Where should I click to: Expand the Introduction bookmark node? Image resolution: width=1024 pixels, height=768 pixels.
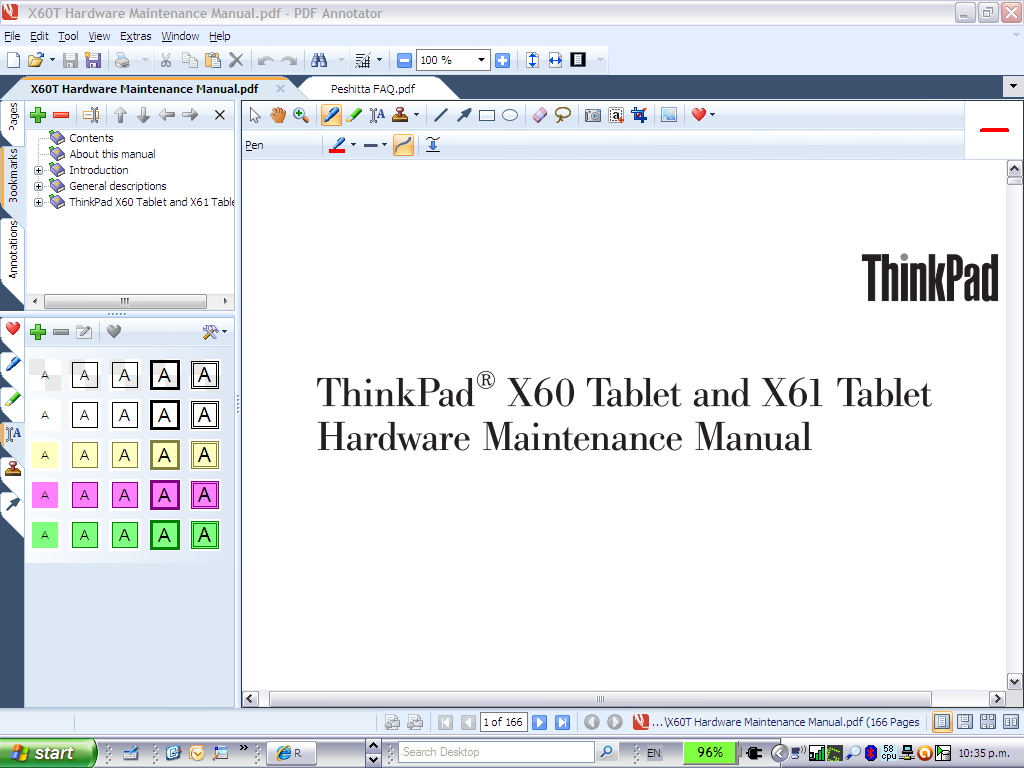tap(39, 170)
